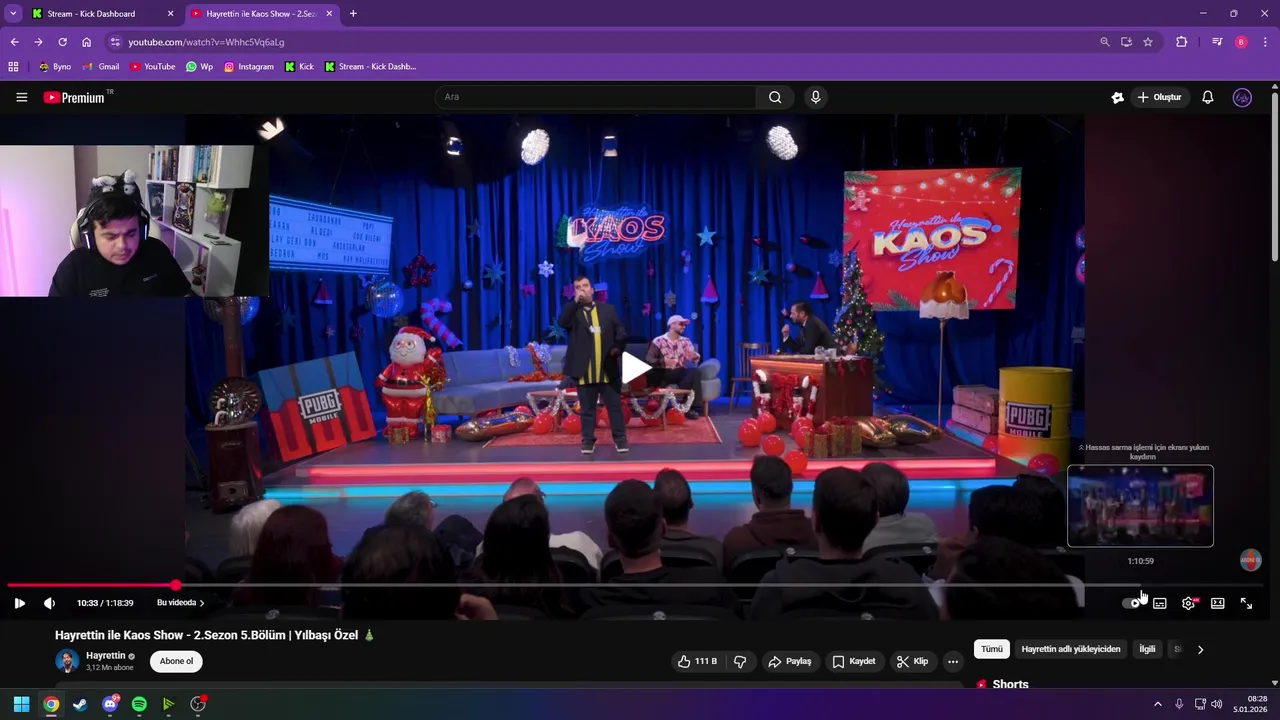
Task: Toggle subtitles with the captions icon
Action: 1160,603
